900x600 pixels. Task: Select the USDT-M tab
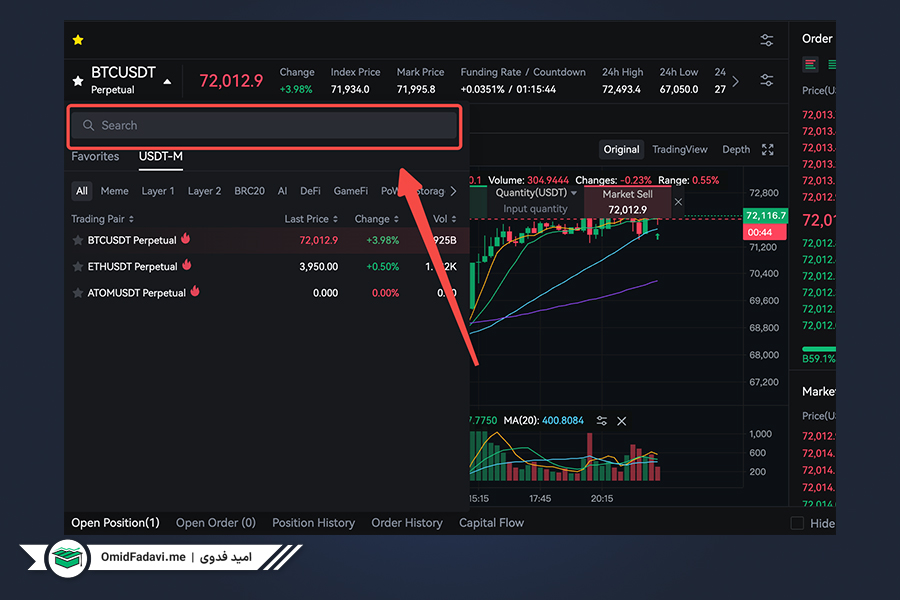(x=161, y=156)
